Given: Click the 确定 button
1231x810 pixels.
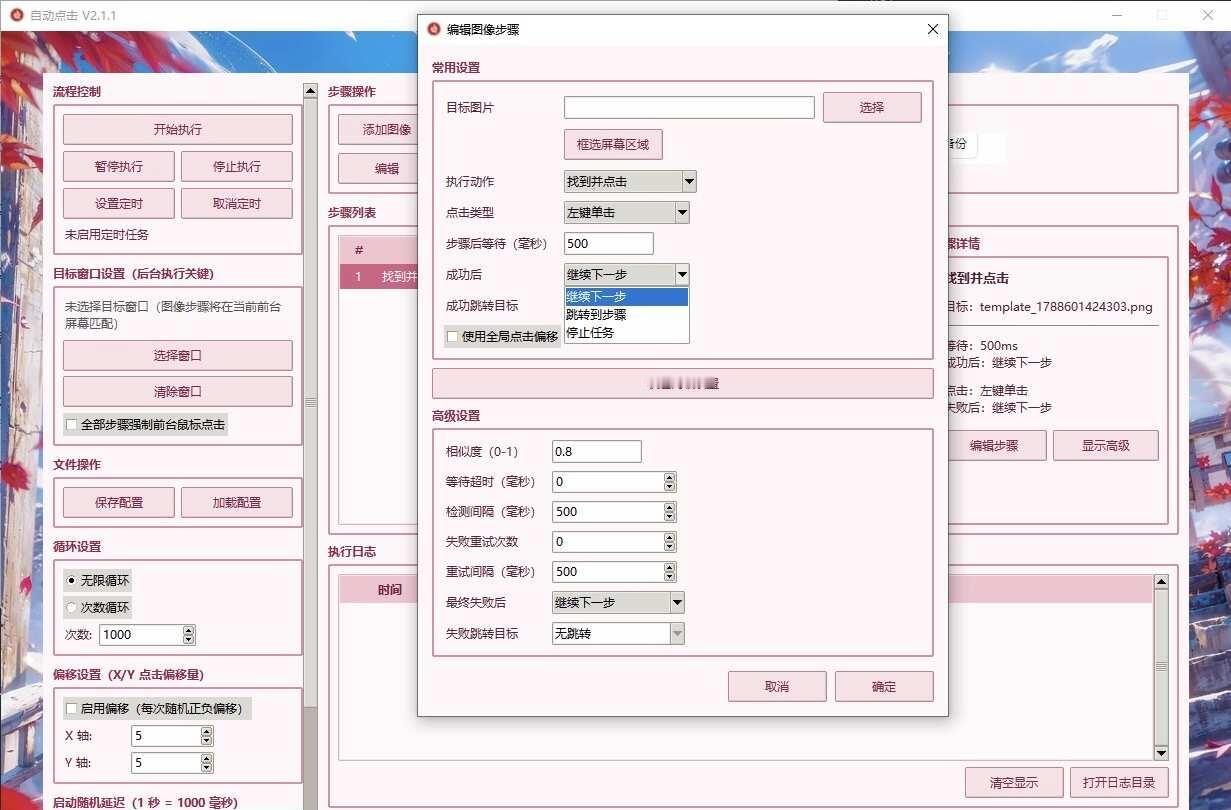Looking at the screenshot, I should pyautogui.click(x=884, y=687).
